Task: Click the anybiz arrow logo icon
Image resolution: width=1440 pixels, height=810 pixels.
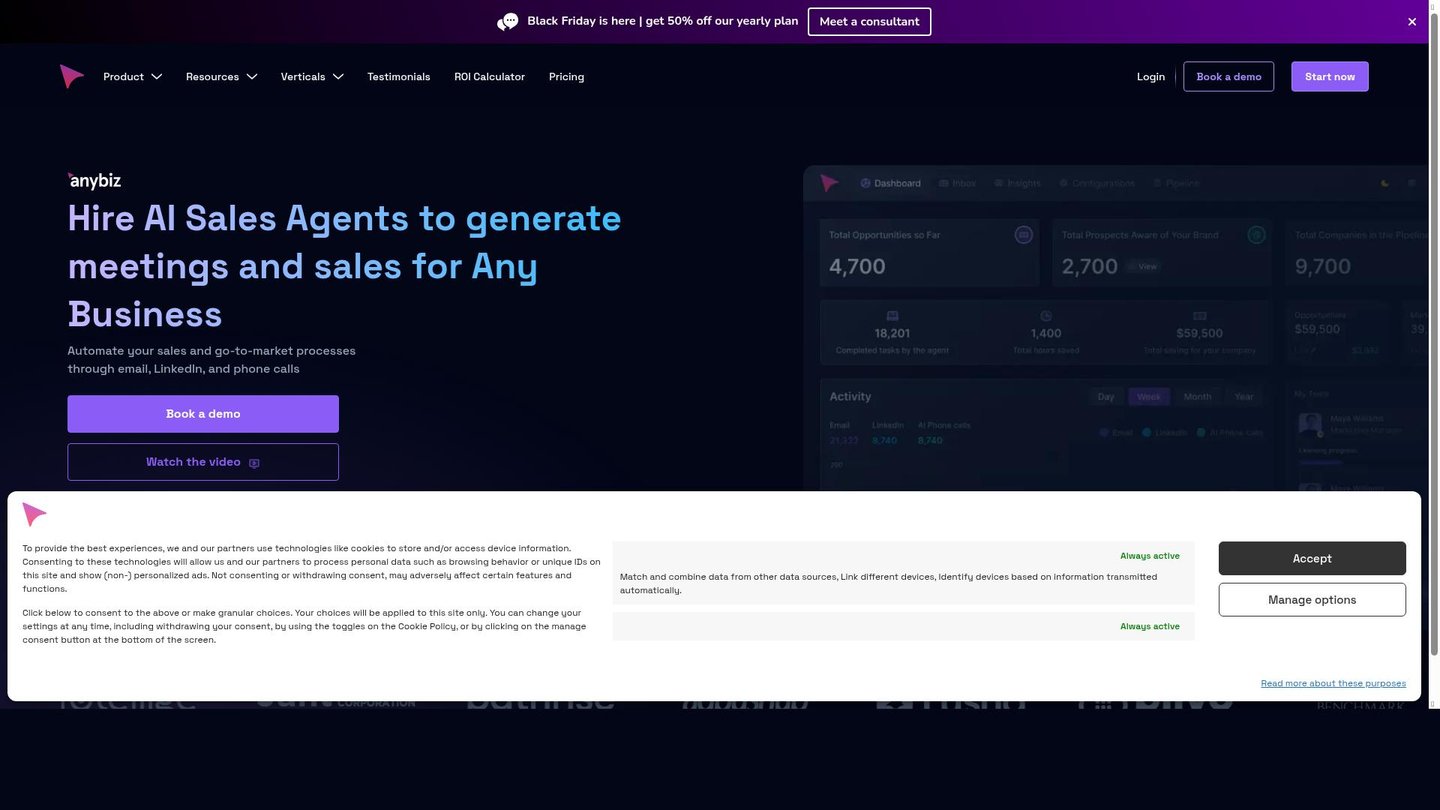Action: 71,75
